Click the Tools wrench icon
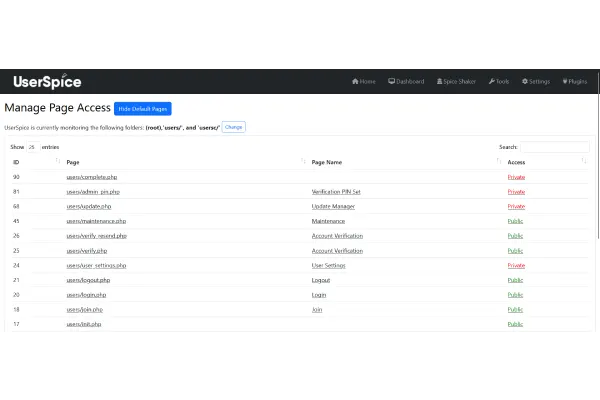This screenshot has width=600, height=400. coord(492,82)
